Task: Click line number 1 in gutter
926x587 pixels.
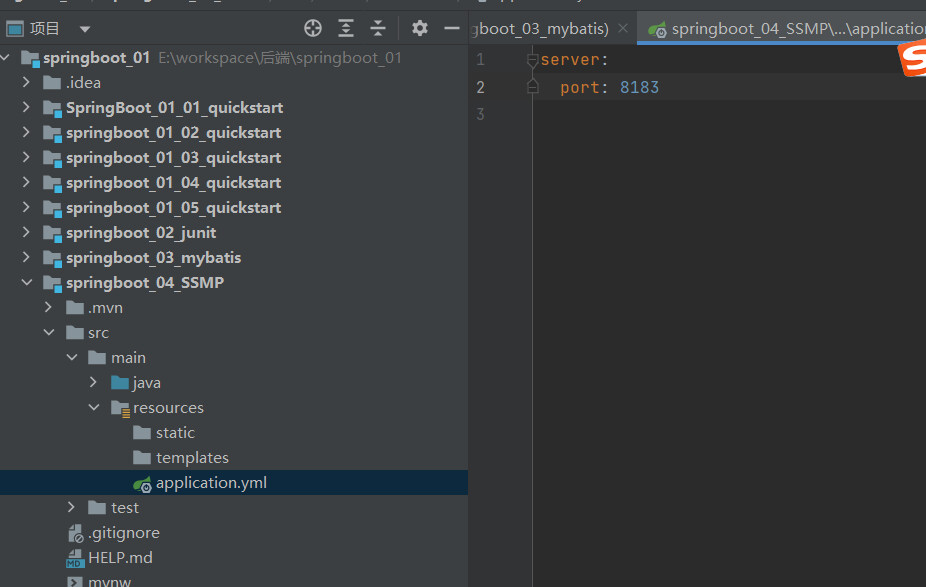Action: click(480, 59)
